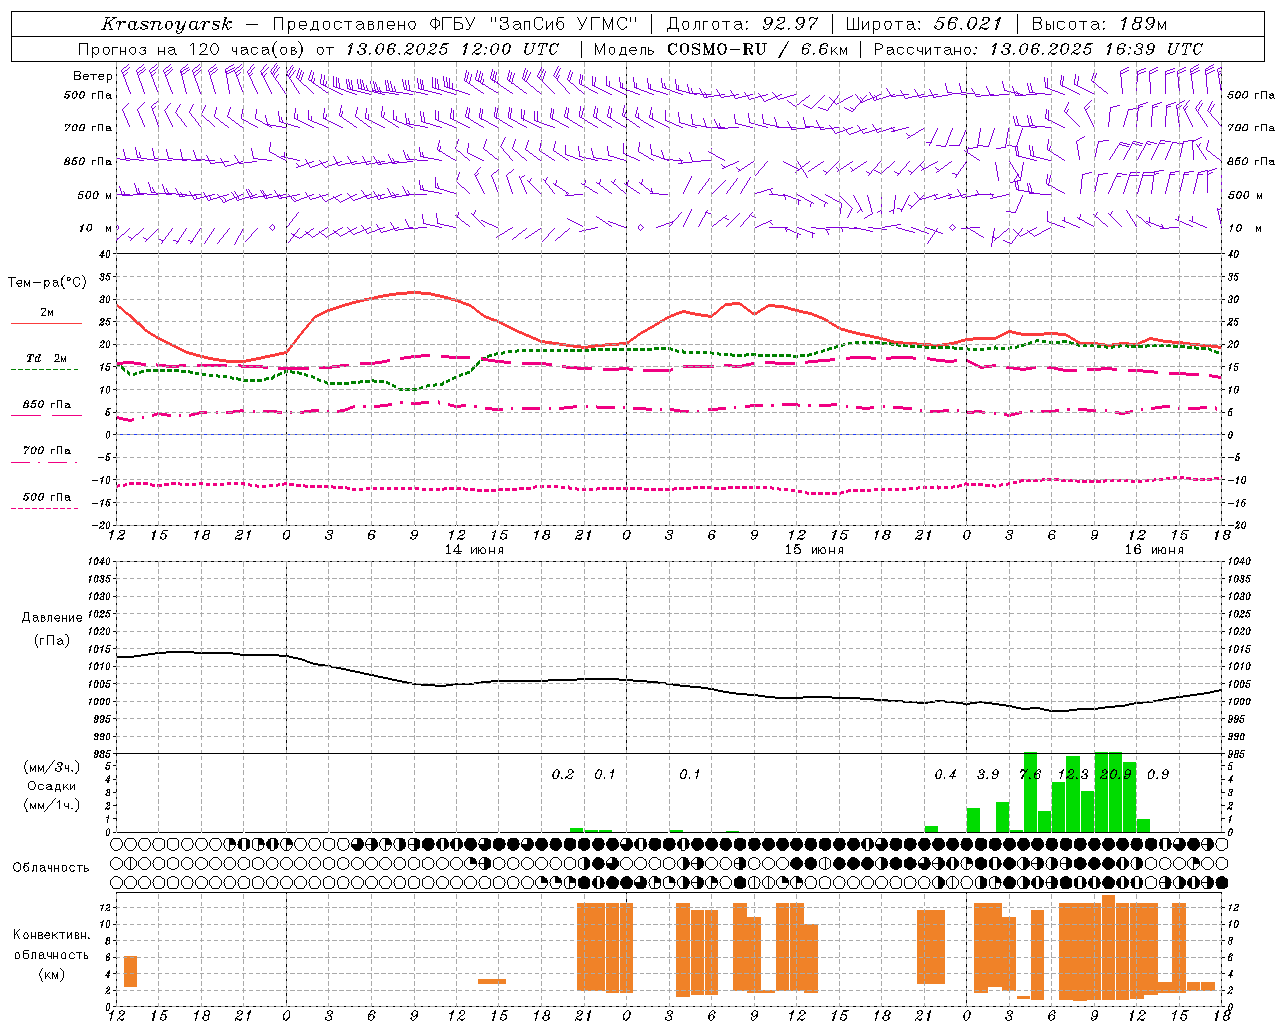Click the "Давление" pressure panel label
The width and height of the screenshot is (1280, 1024).
(52, 618)
